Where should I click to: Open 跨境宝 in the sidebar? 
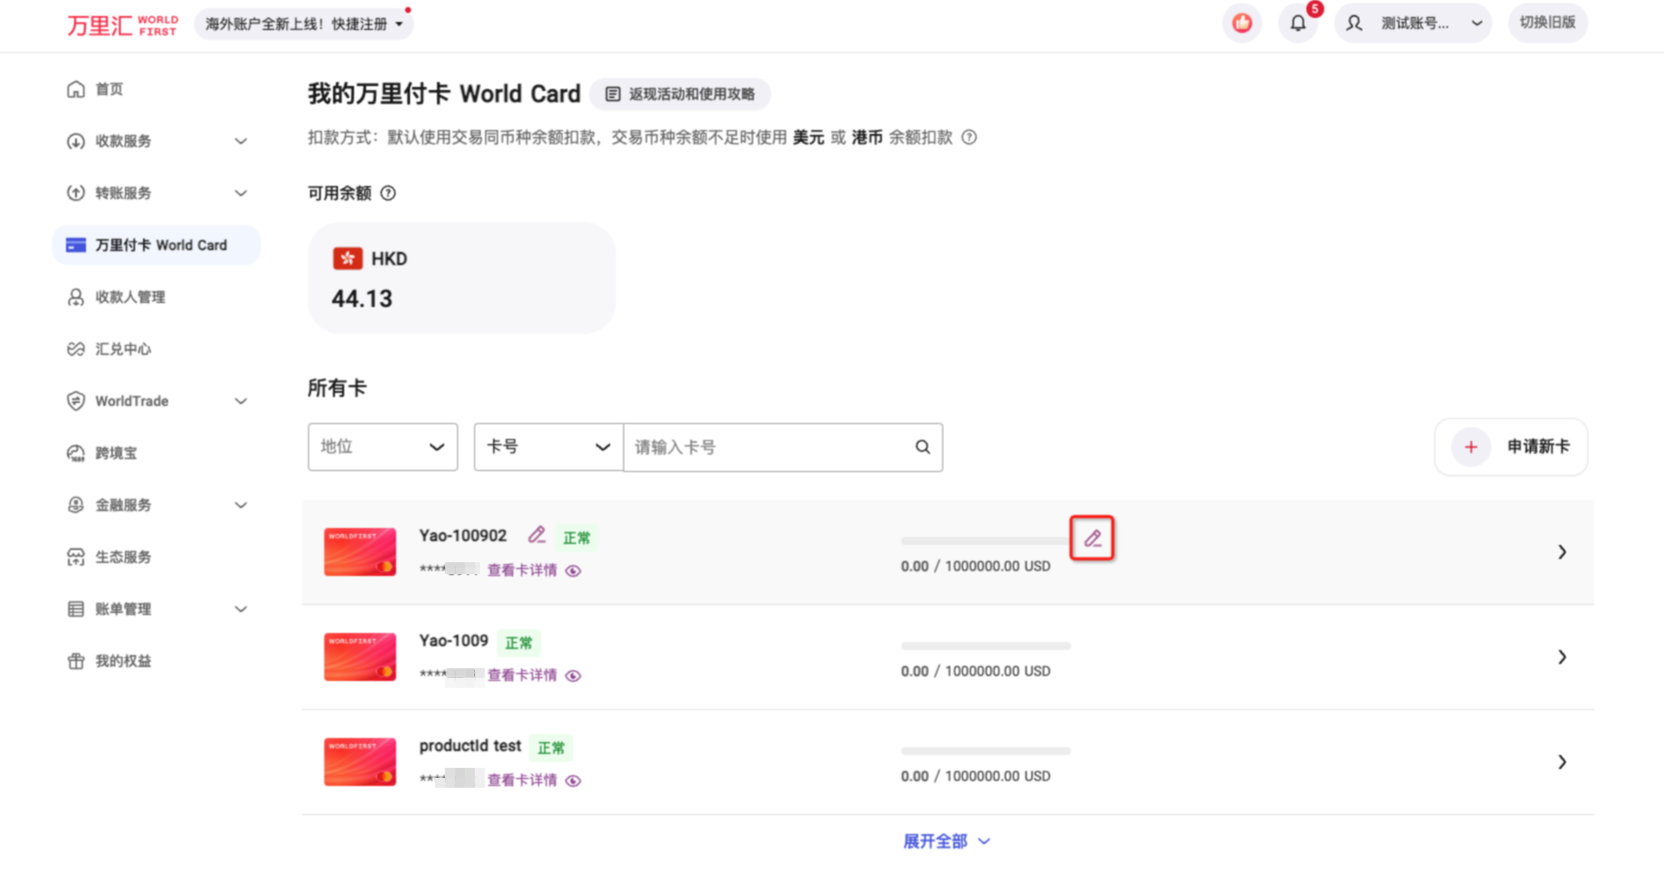pyautogui.click(x=116, y=453)
